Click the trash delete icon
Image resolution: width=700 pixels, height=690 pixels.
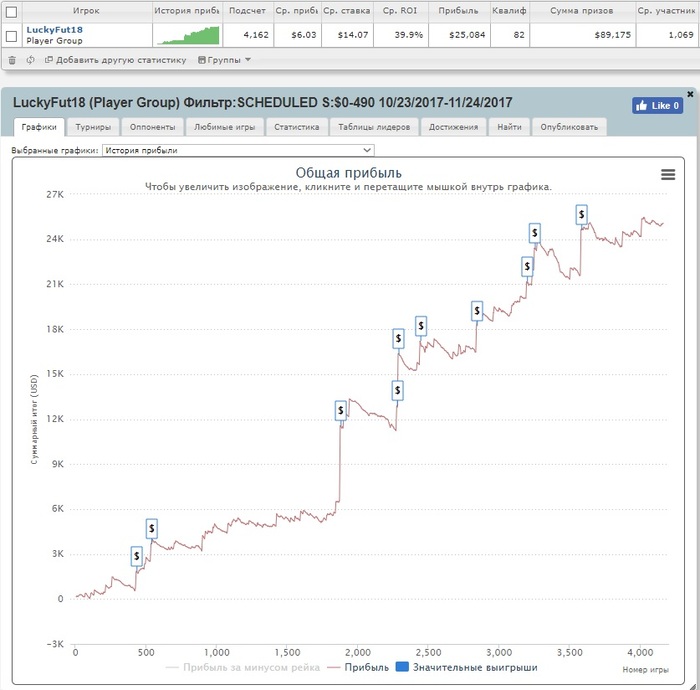(x=12, y=60)
